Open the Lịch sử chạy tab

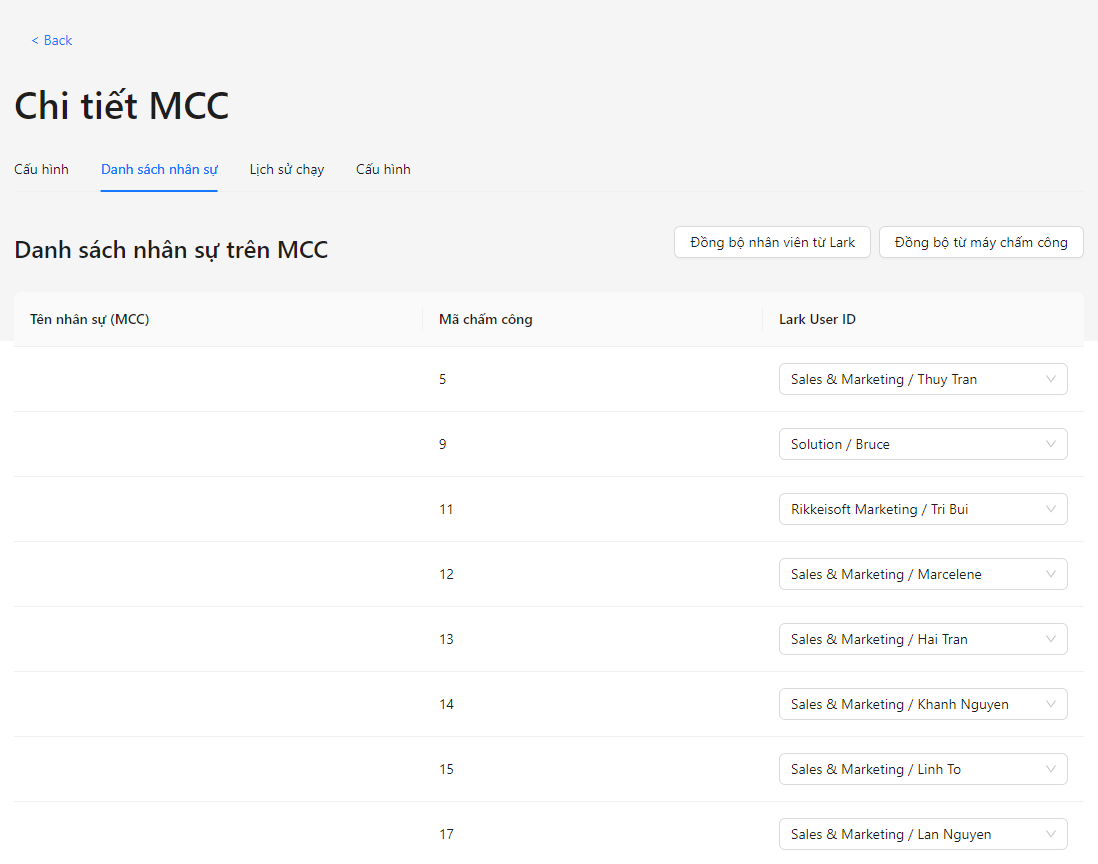coord(287,169)
